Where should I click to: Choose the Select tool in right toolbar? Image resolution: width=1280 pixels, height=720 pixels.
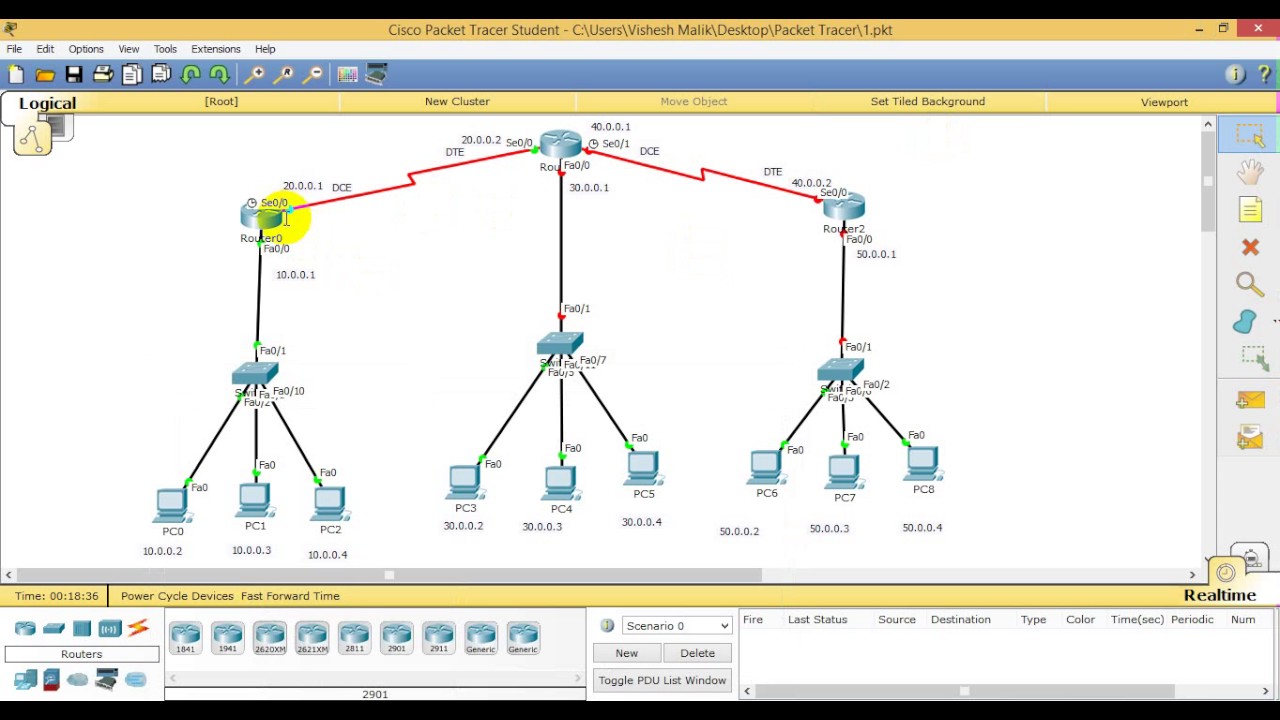pos(1250,136)
